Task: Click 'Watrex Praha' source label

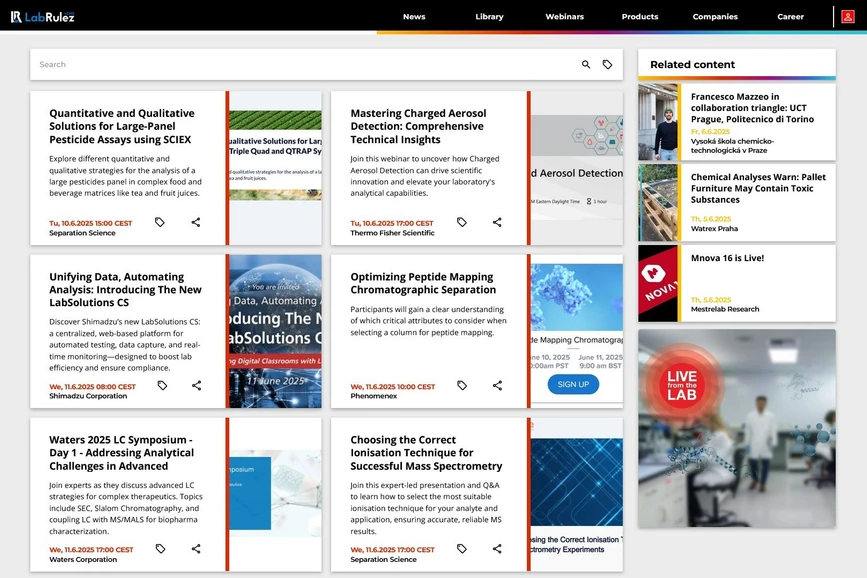Action: pyautogui.click(x=714, y=228)
